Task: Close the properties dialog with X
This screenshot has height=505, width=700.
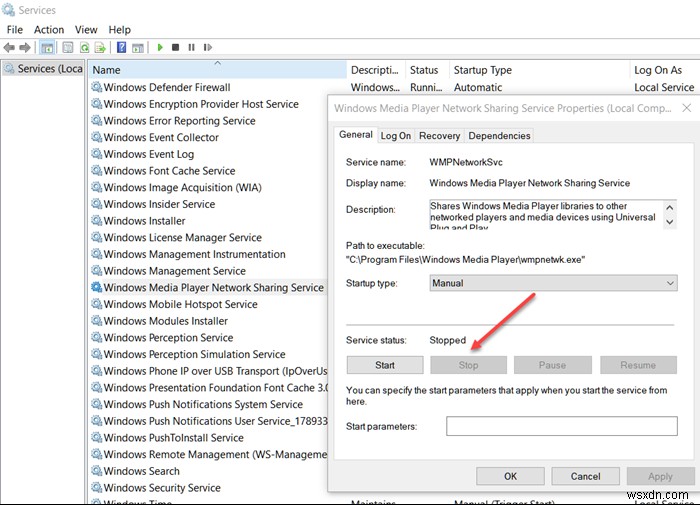Action: [x=687, y=108]
